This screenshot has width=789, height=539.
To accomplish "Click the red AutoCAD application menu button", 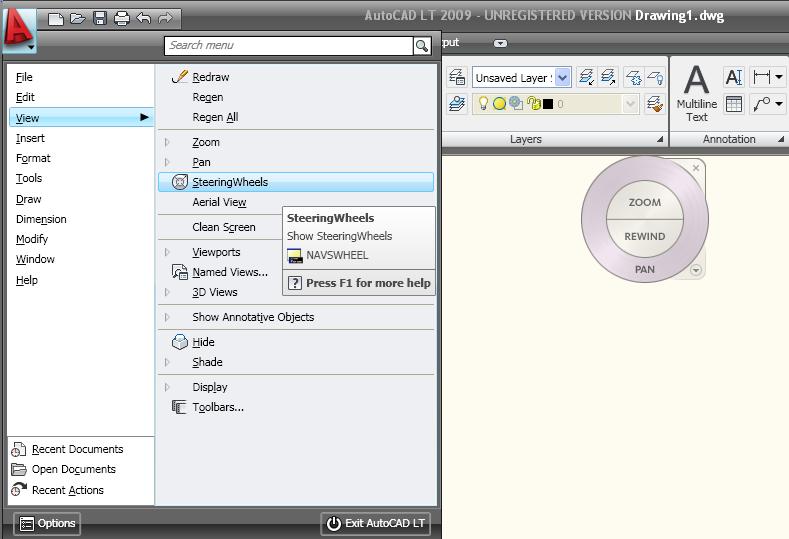I will point(18,29).
